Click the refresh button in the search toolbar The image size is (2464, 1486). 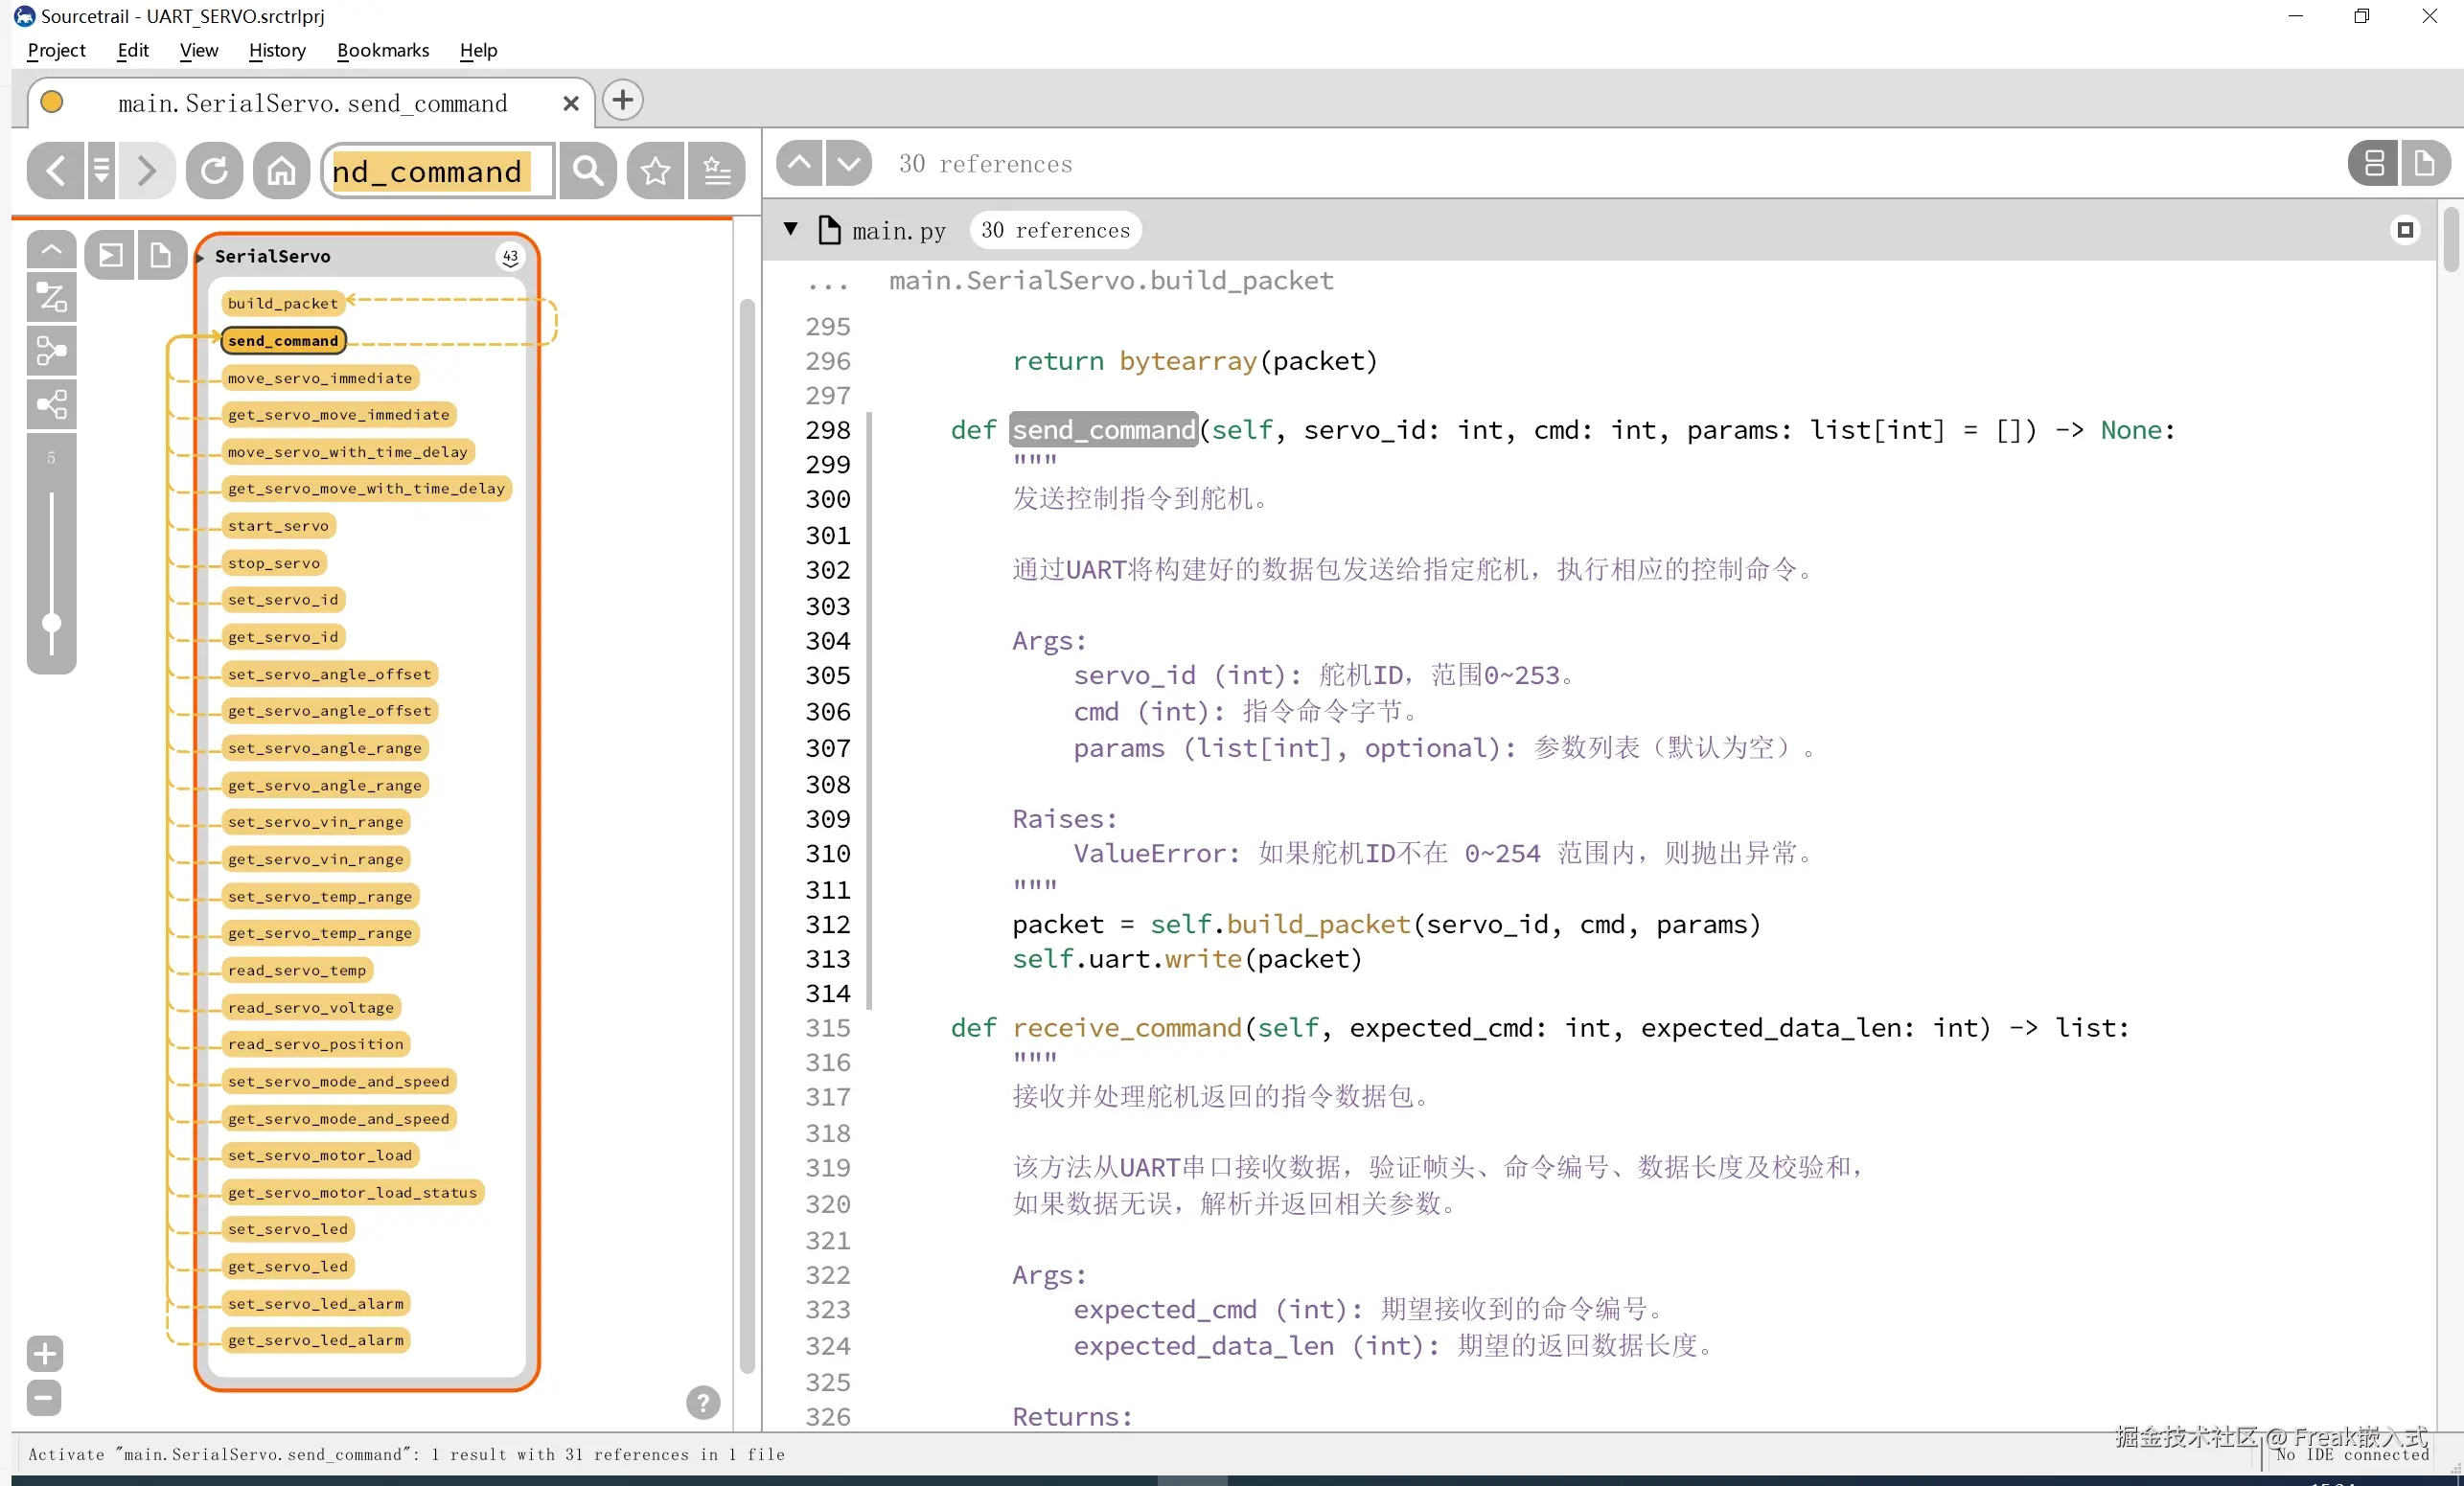pyautogui.click(x=214, y=171)
